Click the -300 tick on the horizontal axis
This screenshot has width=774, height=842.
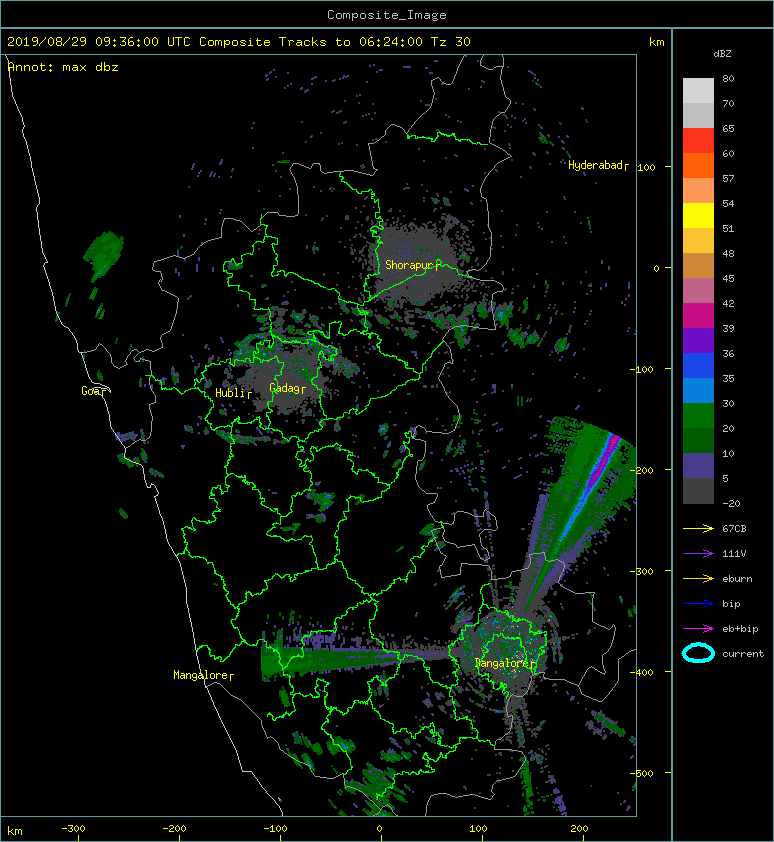[x=73, y=829]
